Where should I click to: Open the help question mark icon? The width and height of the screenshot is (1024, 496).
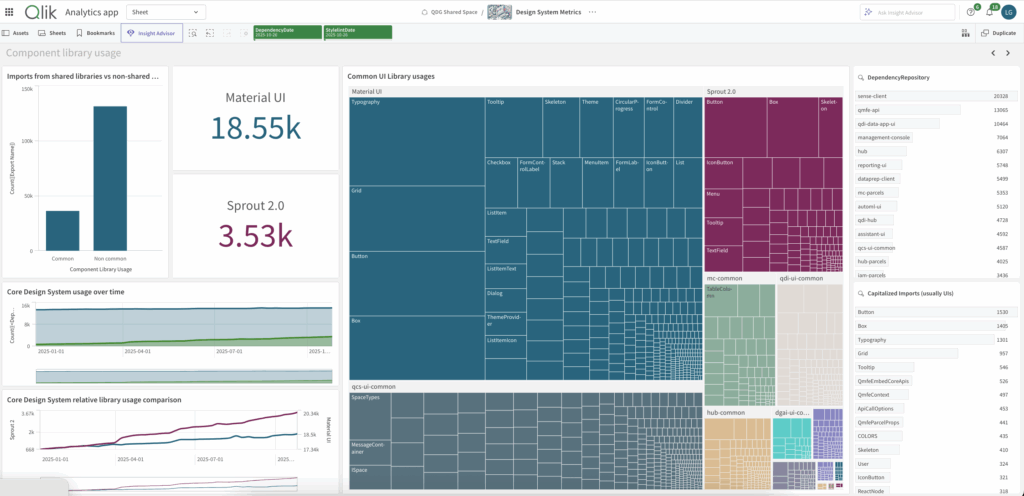(970, 12)
